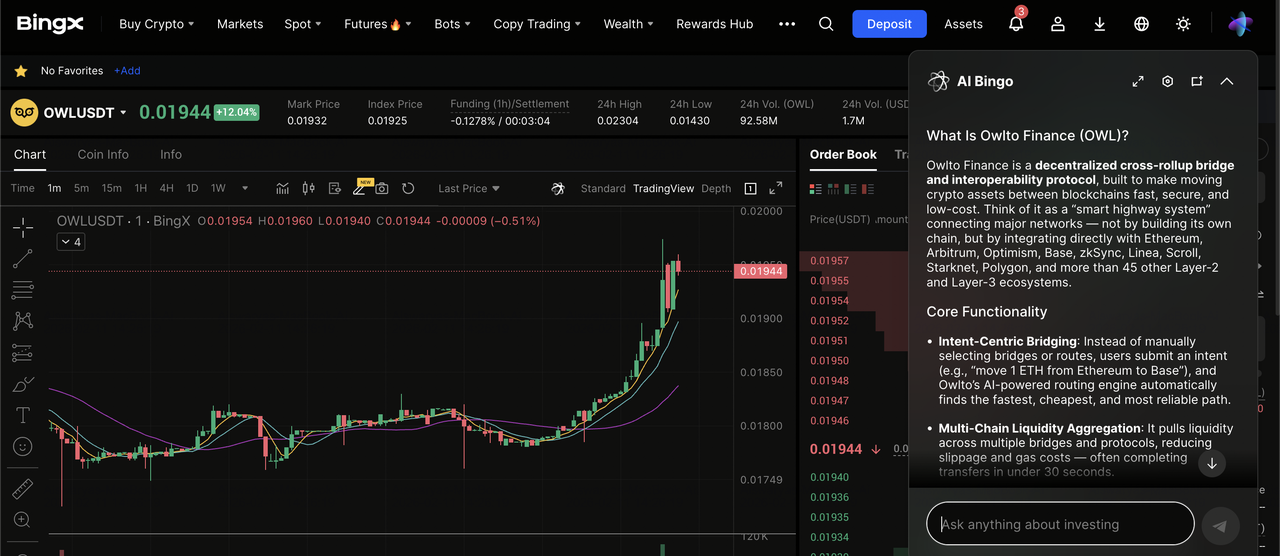Open the chart indicators icon

pyautogui.click(x=283, y=188)
